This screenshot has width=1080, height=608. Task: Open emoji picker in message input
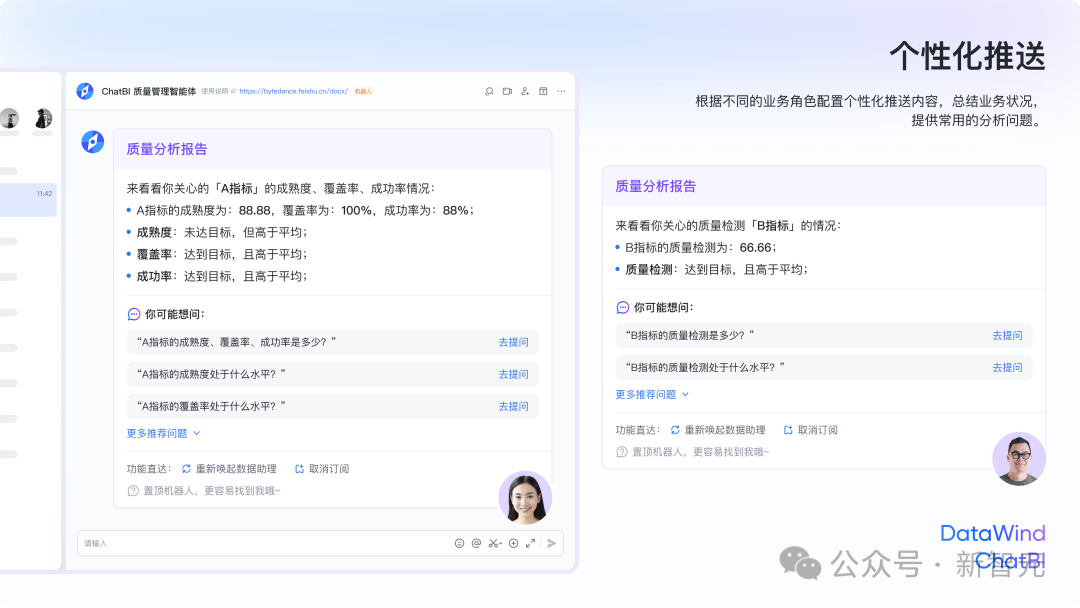[459, 543]
